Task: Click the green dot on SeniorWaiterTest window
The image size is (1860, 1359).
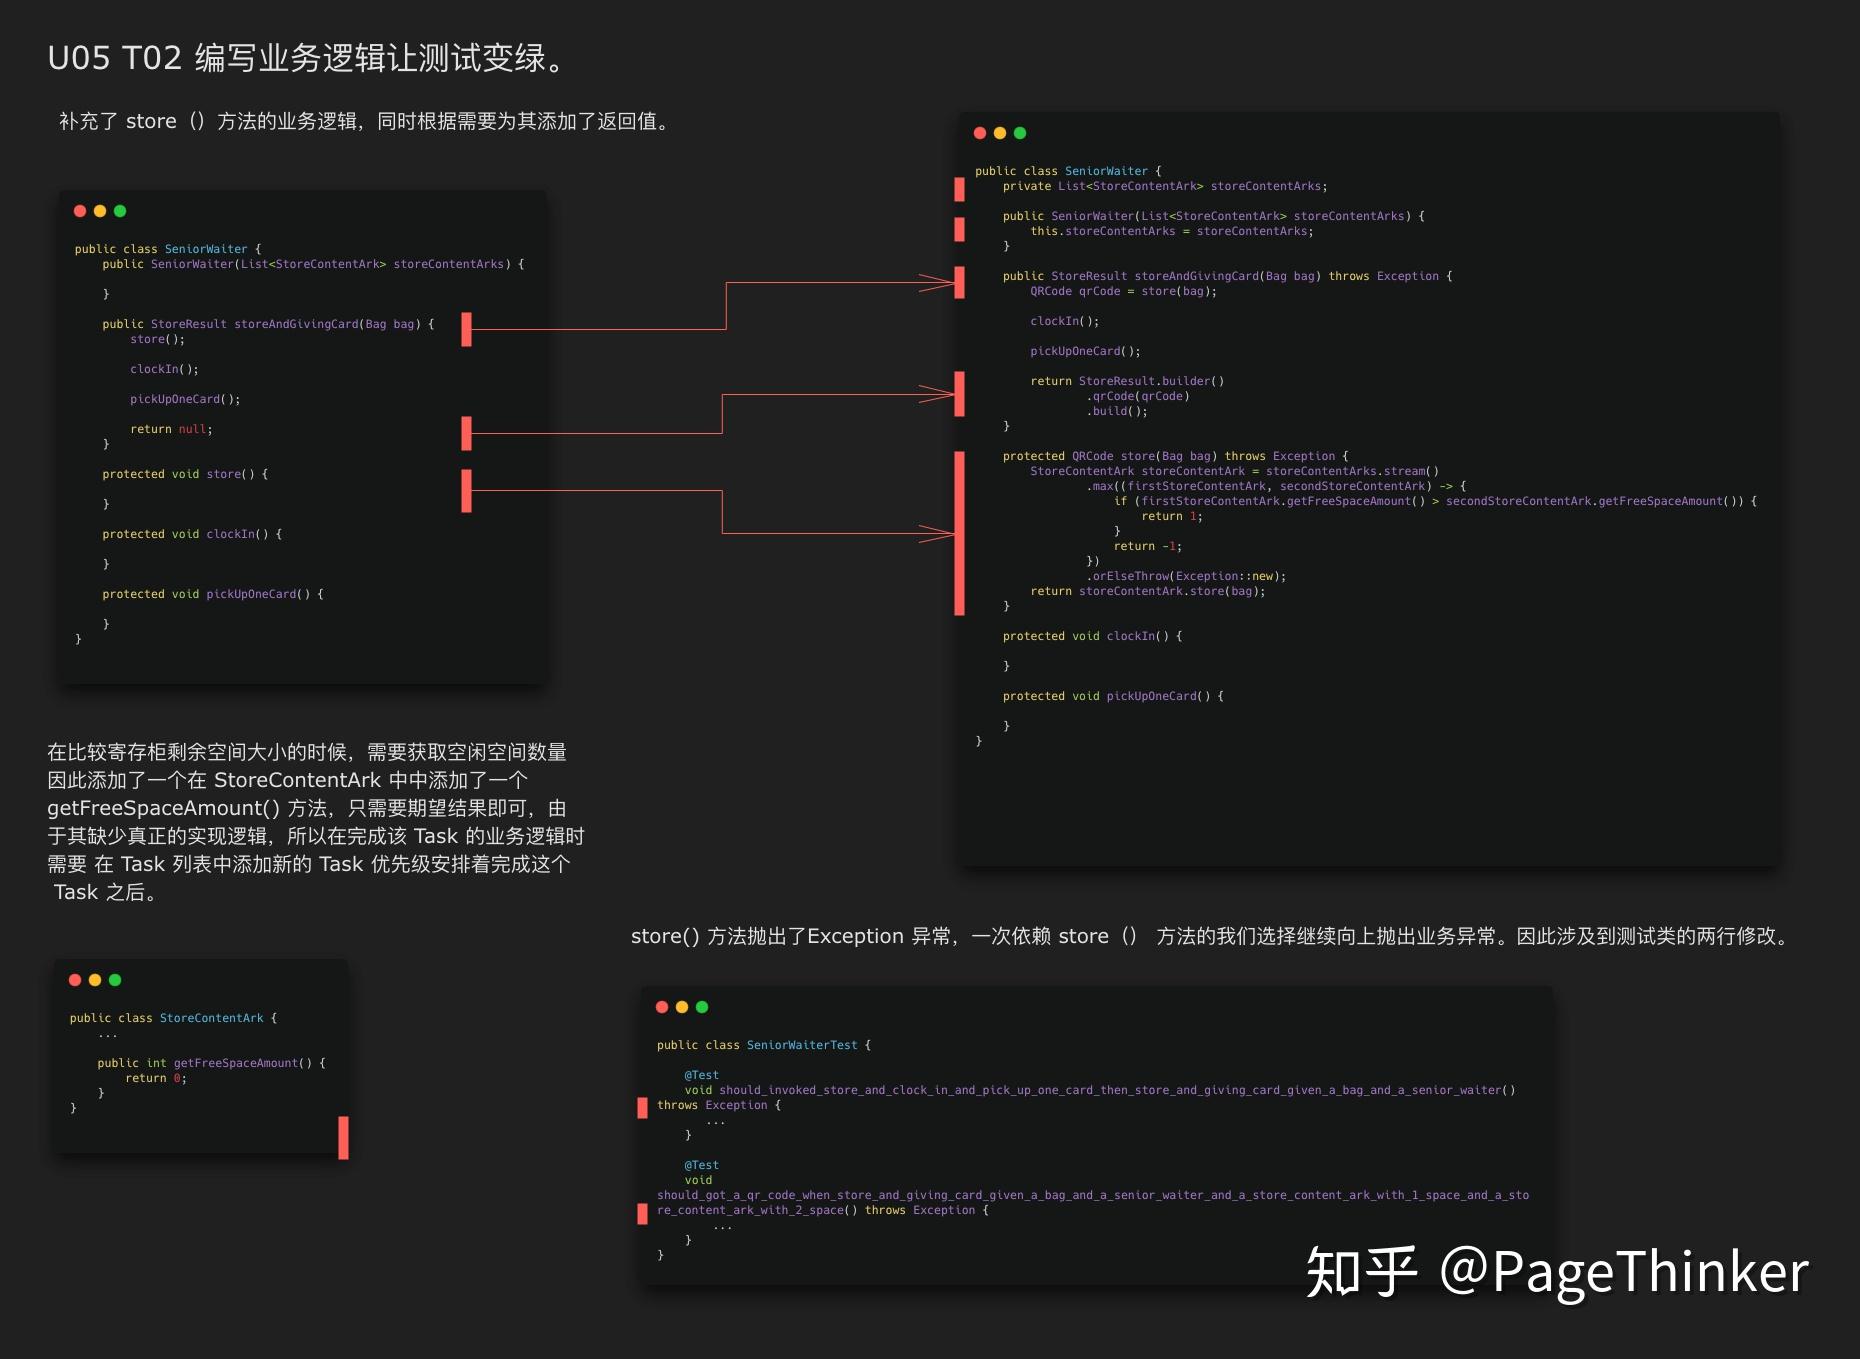Action: coord(703,1008)
